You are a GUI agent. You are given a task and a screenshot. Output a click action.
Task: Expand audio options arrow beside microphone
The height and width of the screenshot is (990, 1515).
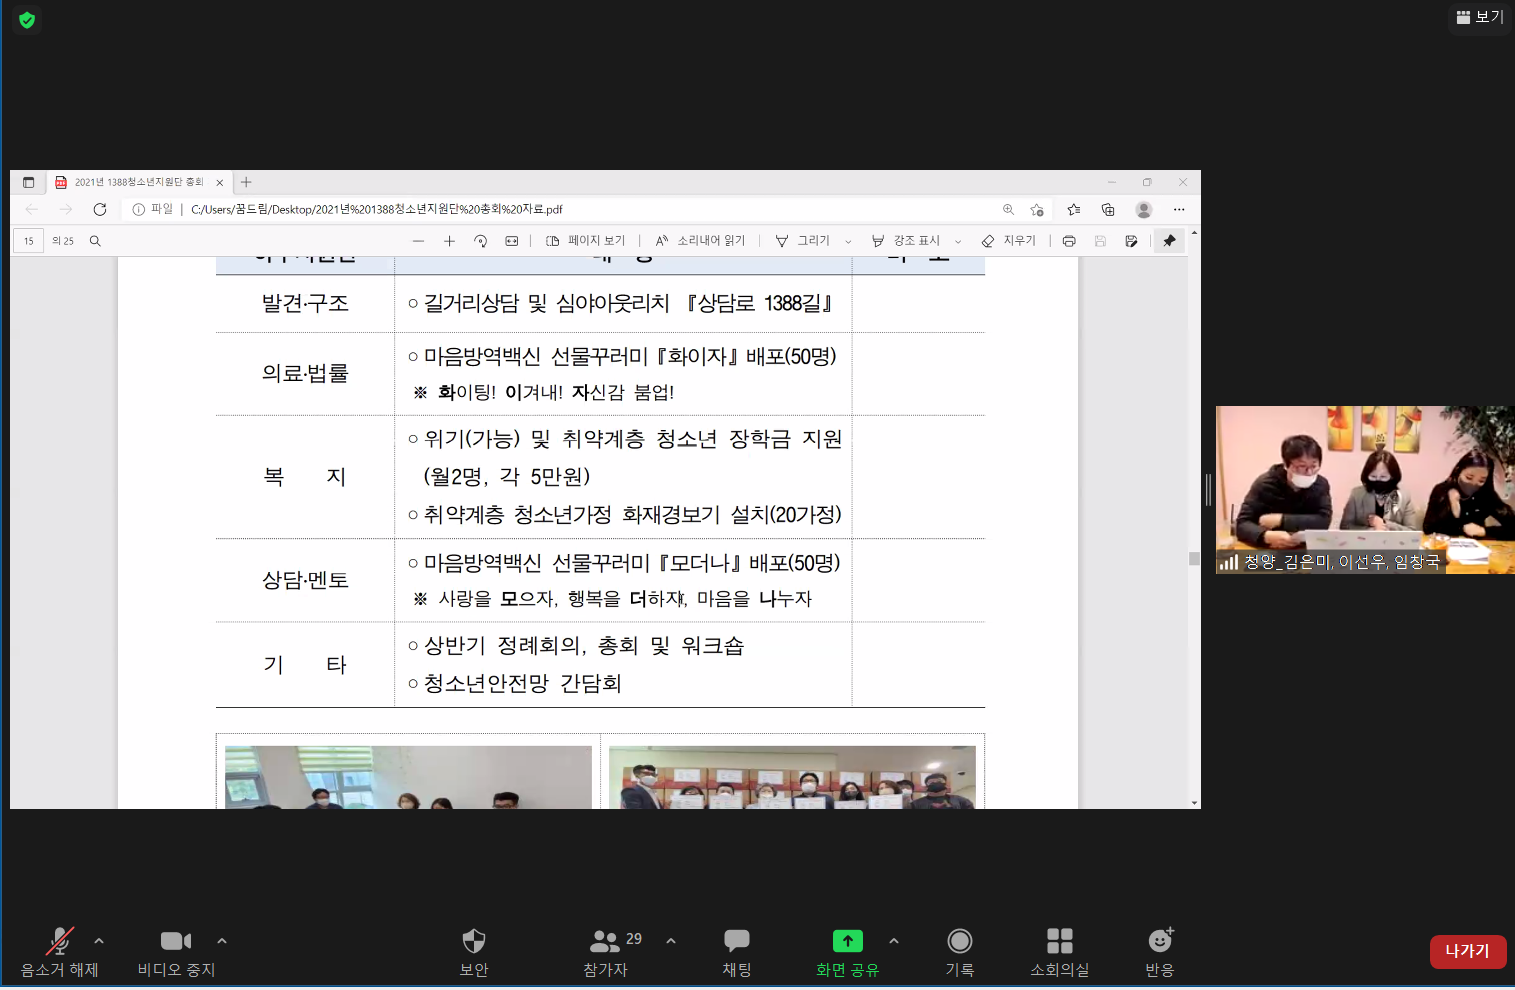[99, 941]
